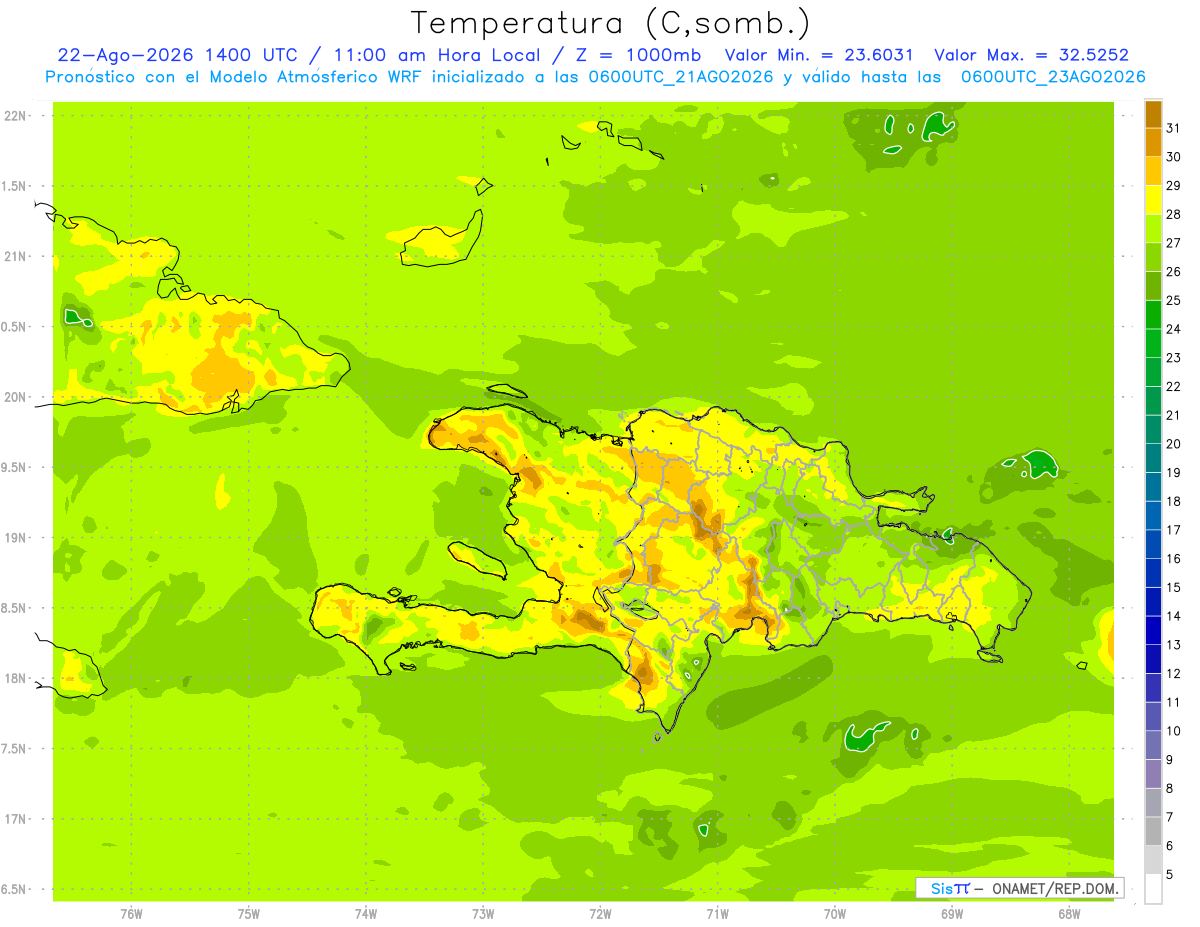The height and width of the screenshot is (927, 1200).
Task: Click the "20N" latitude axis label
Action: click(14, 397)
